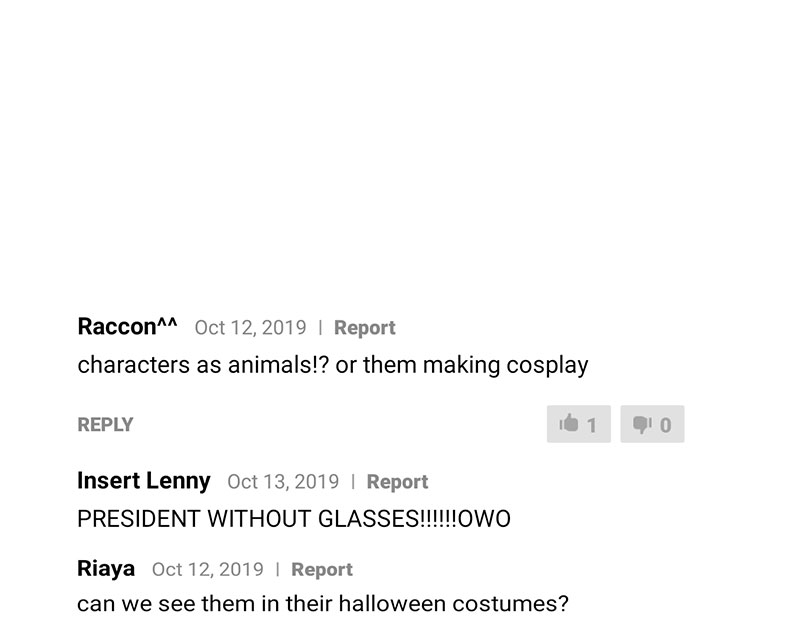Like Raccon^^'s comment with thumbs up icon
The height and width of the screenshot is (629, 800).
pyautogui.click(x=569, y=424)
